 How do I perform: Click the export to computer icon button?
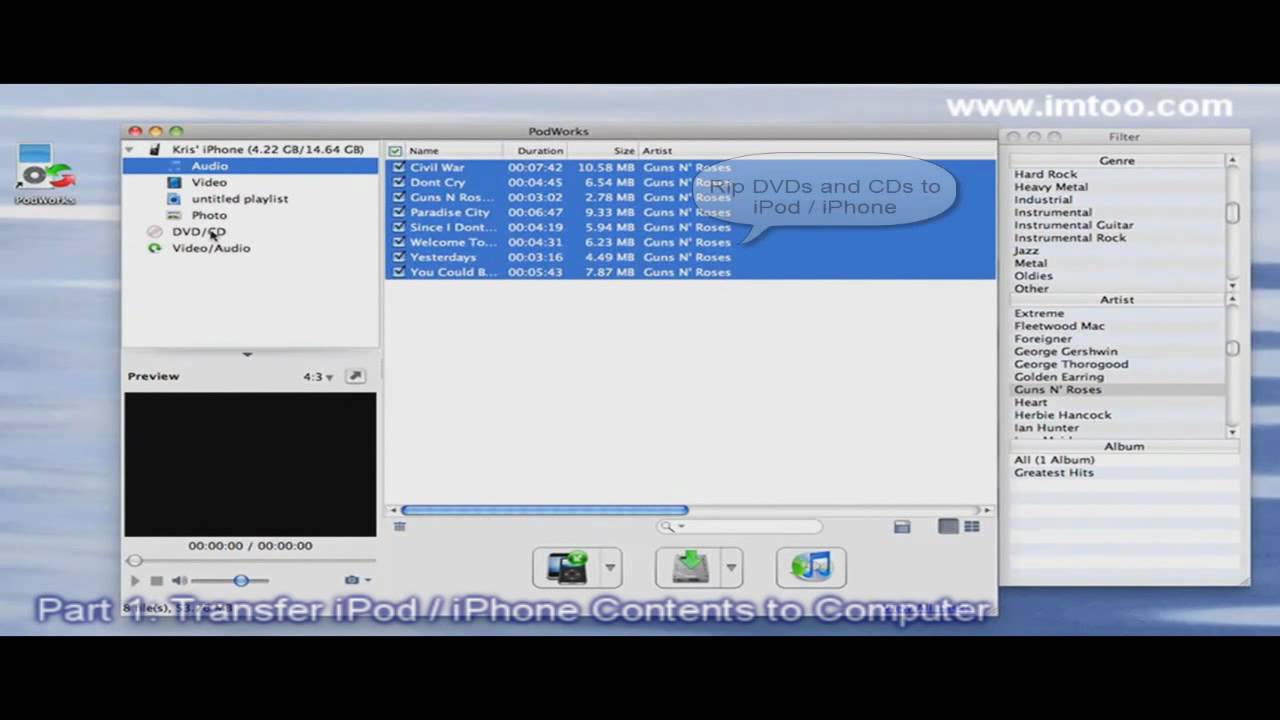pyautogui.click(x=688, y=567)
